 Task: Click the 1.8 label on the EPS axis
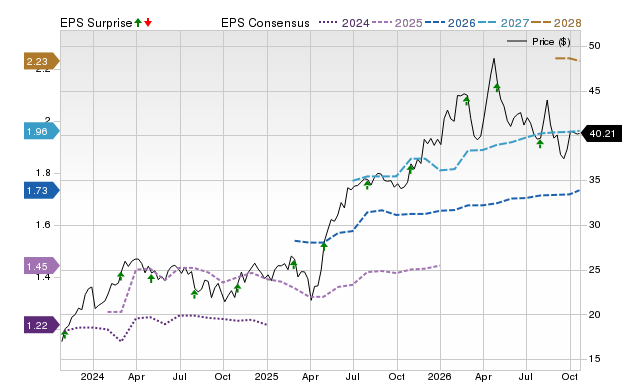tap(43, 173)
